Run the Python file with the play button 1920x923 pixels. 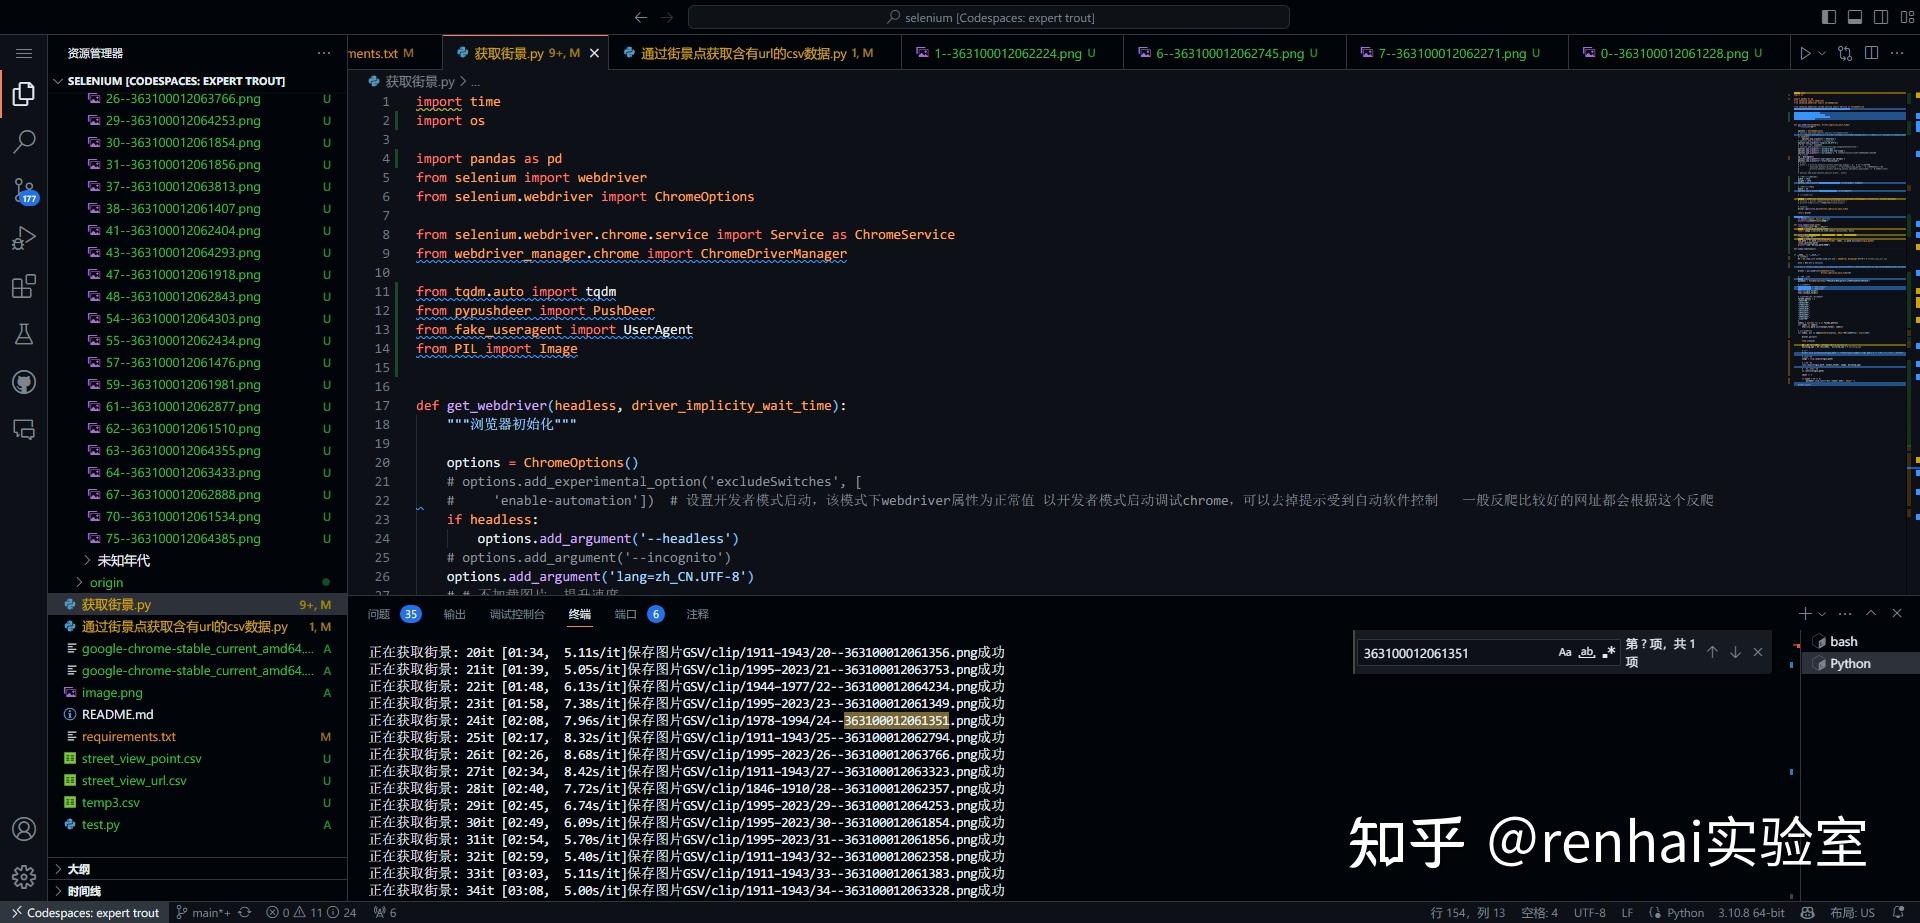pyautogui.click(x=1806, y=53)
